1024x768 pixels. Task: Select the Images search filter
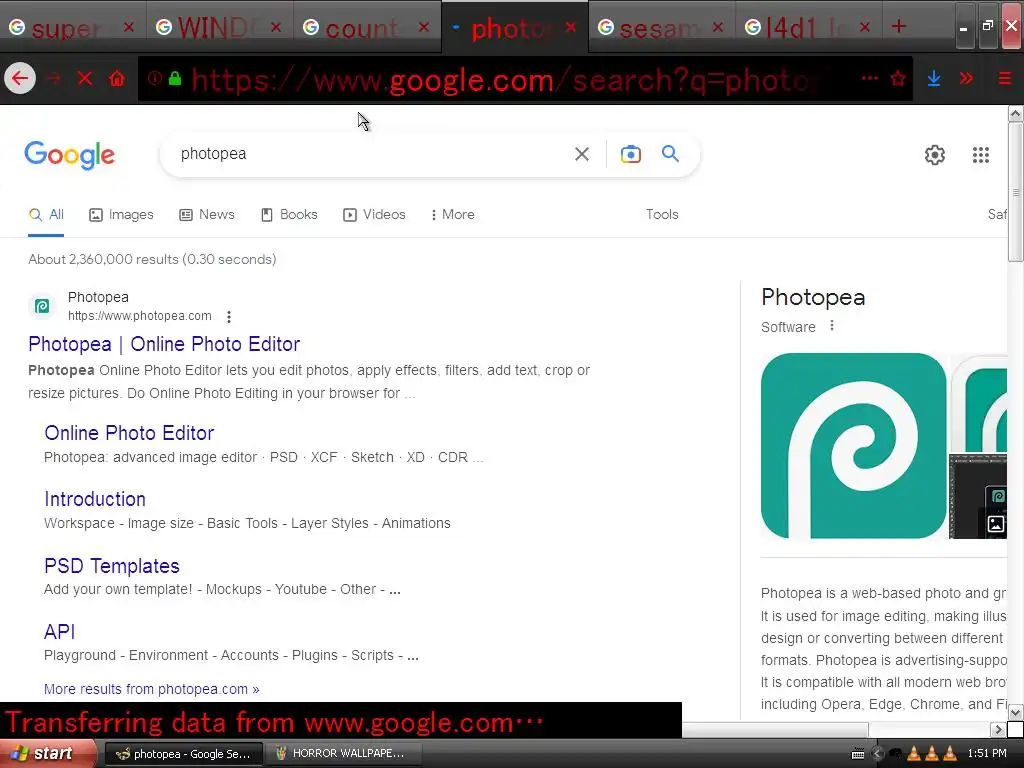coord(121,215)
